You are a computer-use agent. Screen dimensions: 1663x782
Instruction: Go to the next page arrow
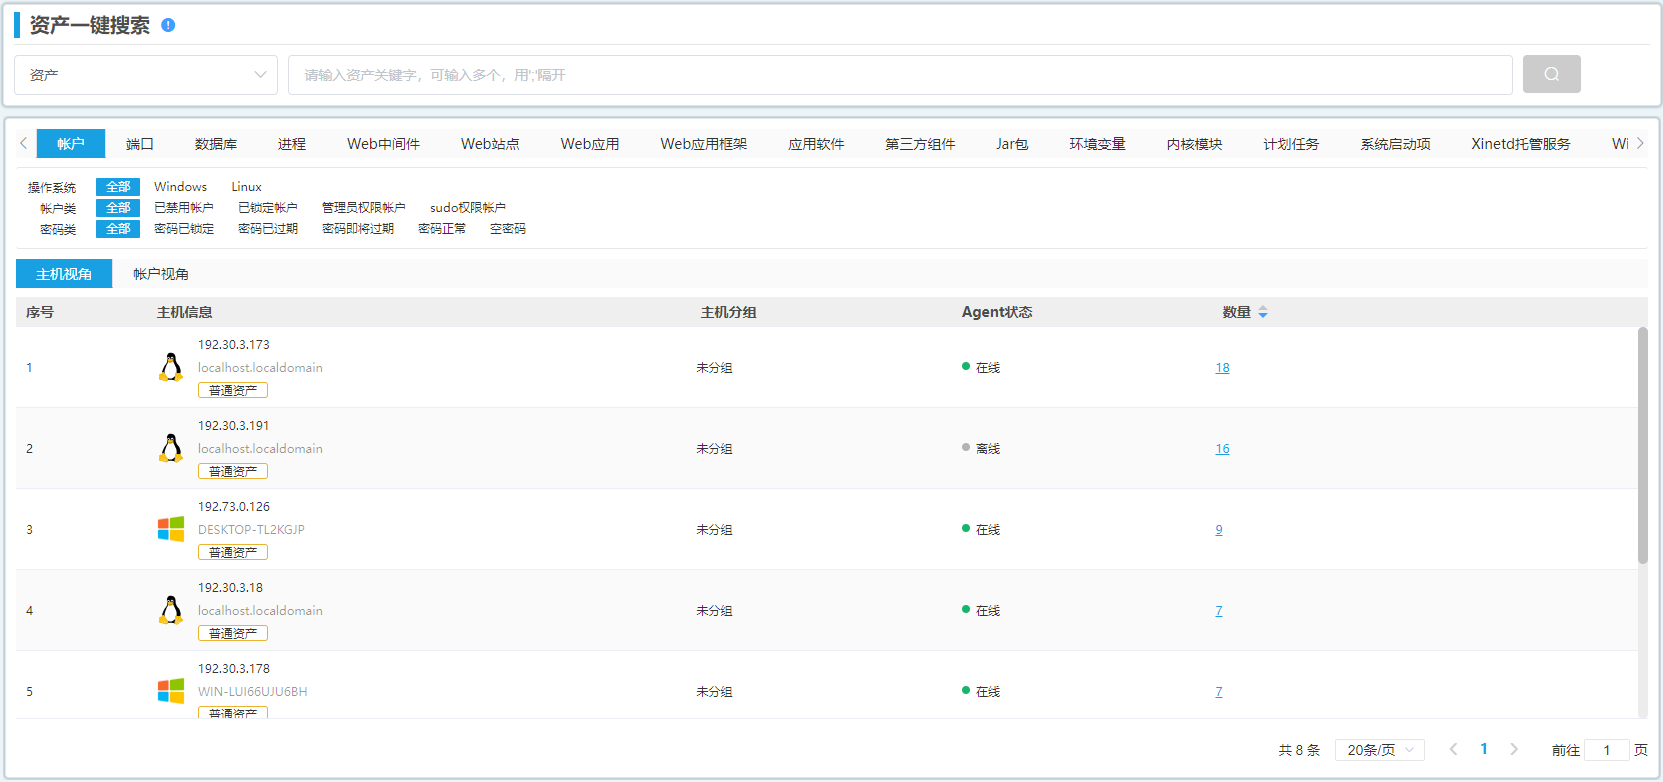1514,749
